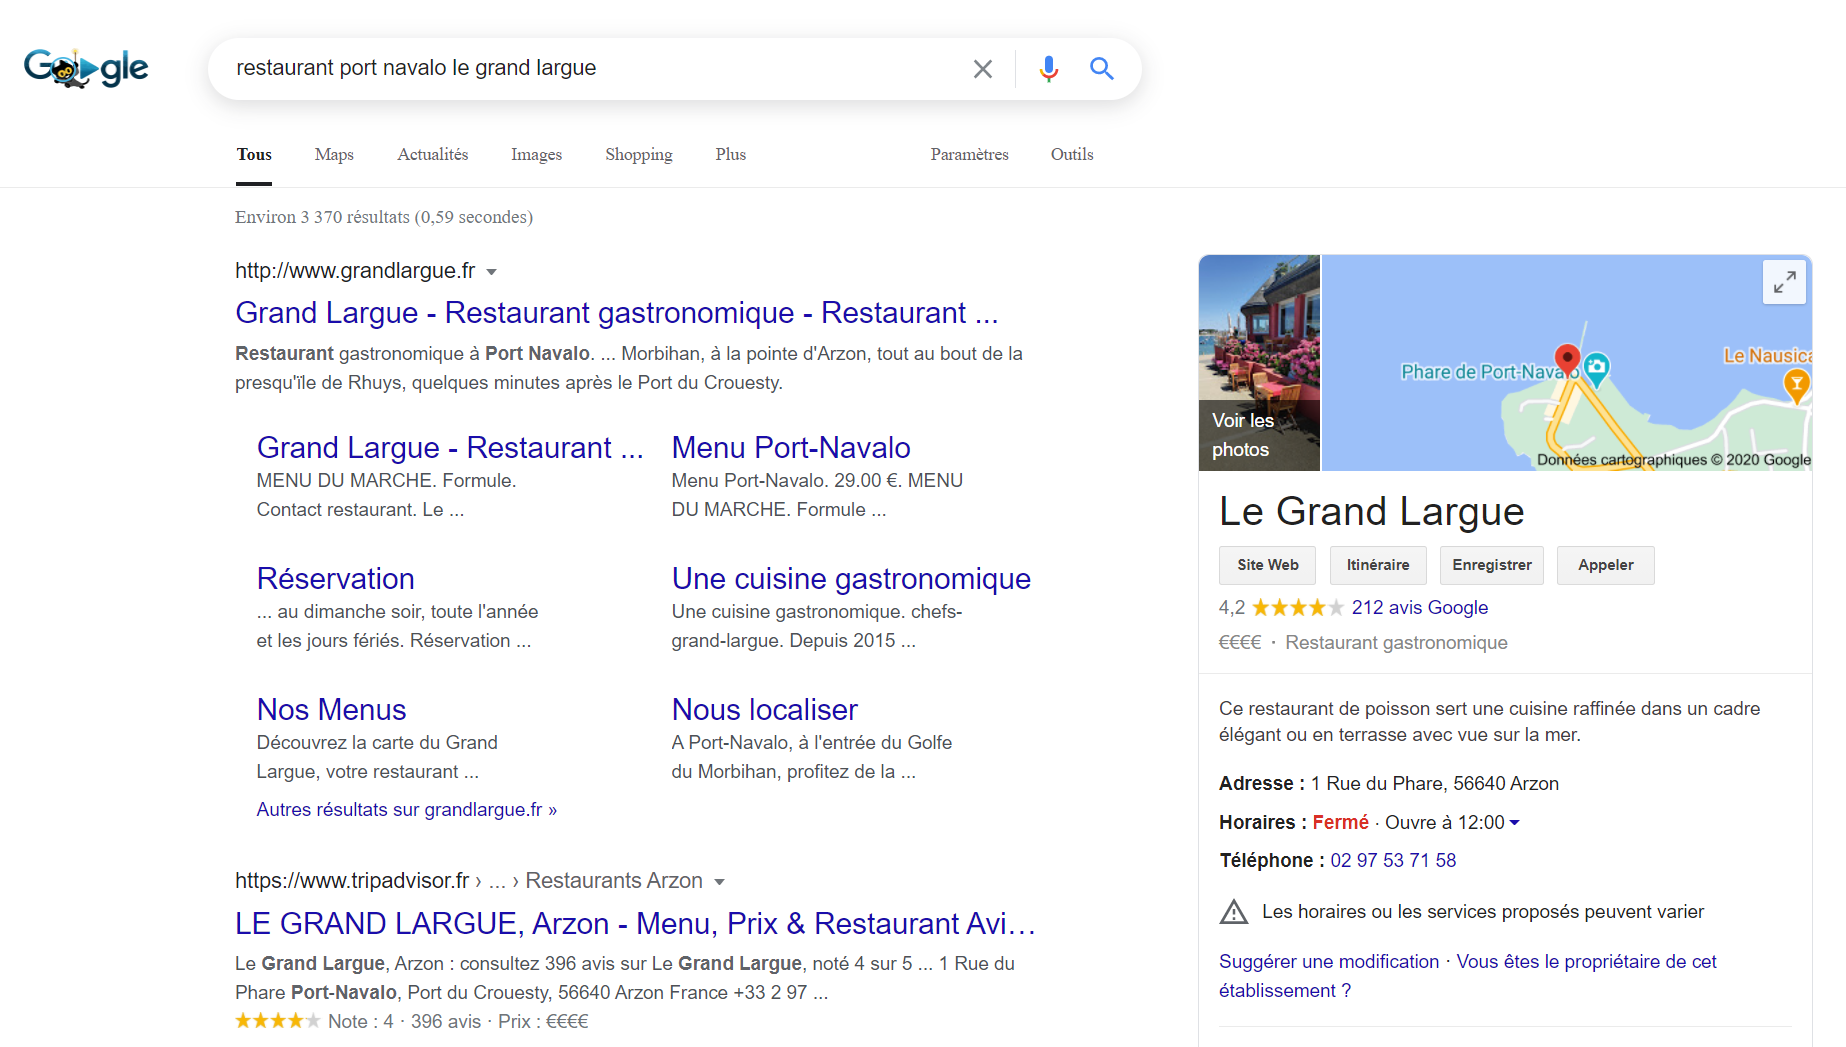
Task: Open the Nous localiser sitelink
Action: (765, 709)
